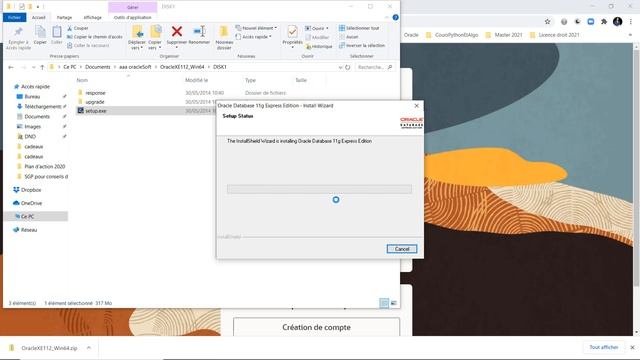Screen dimensions: 640x360
Task: Select the response folder
Action: (96, 93)
